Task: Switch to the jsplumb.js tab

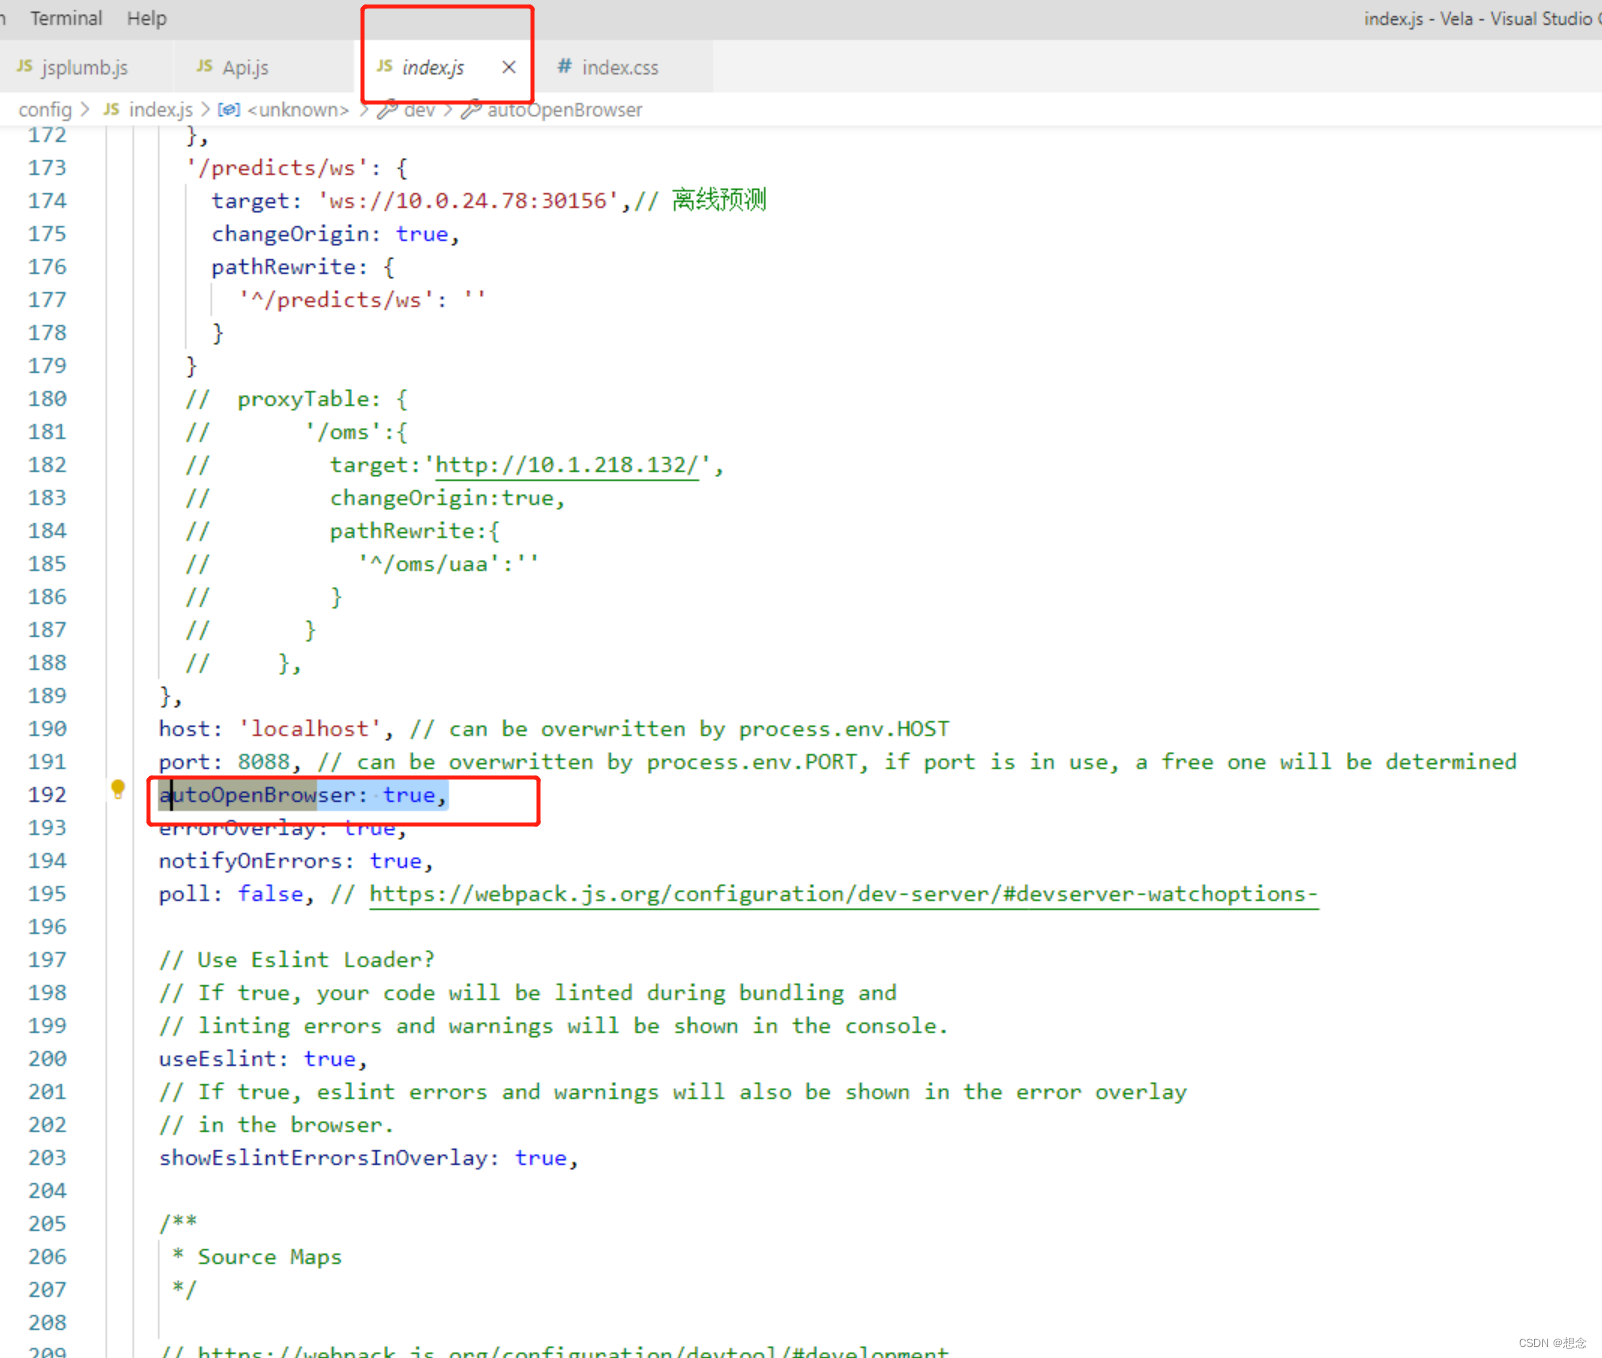Action: pos(85,67)
